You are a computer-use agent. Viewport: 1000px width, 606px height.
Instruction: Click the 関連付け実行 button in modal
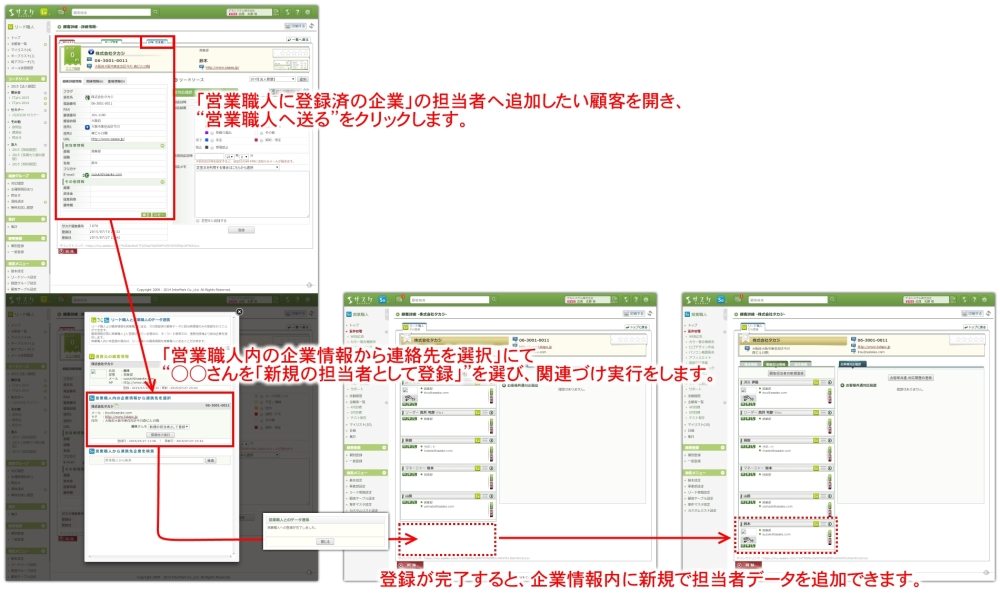point(158,434)
